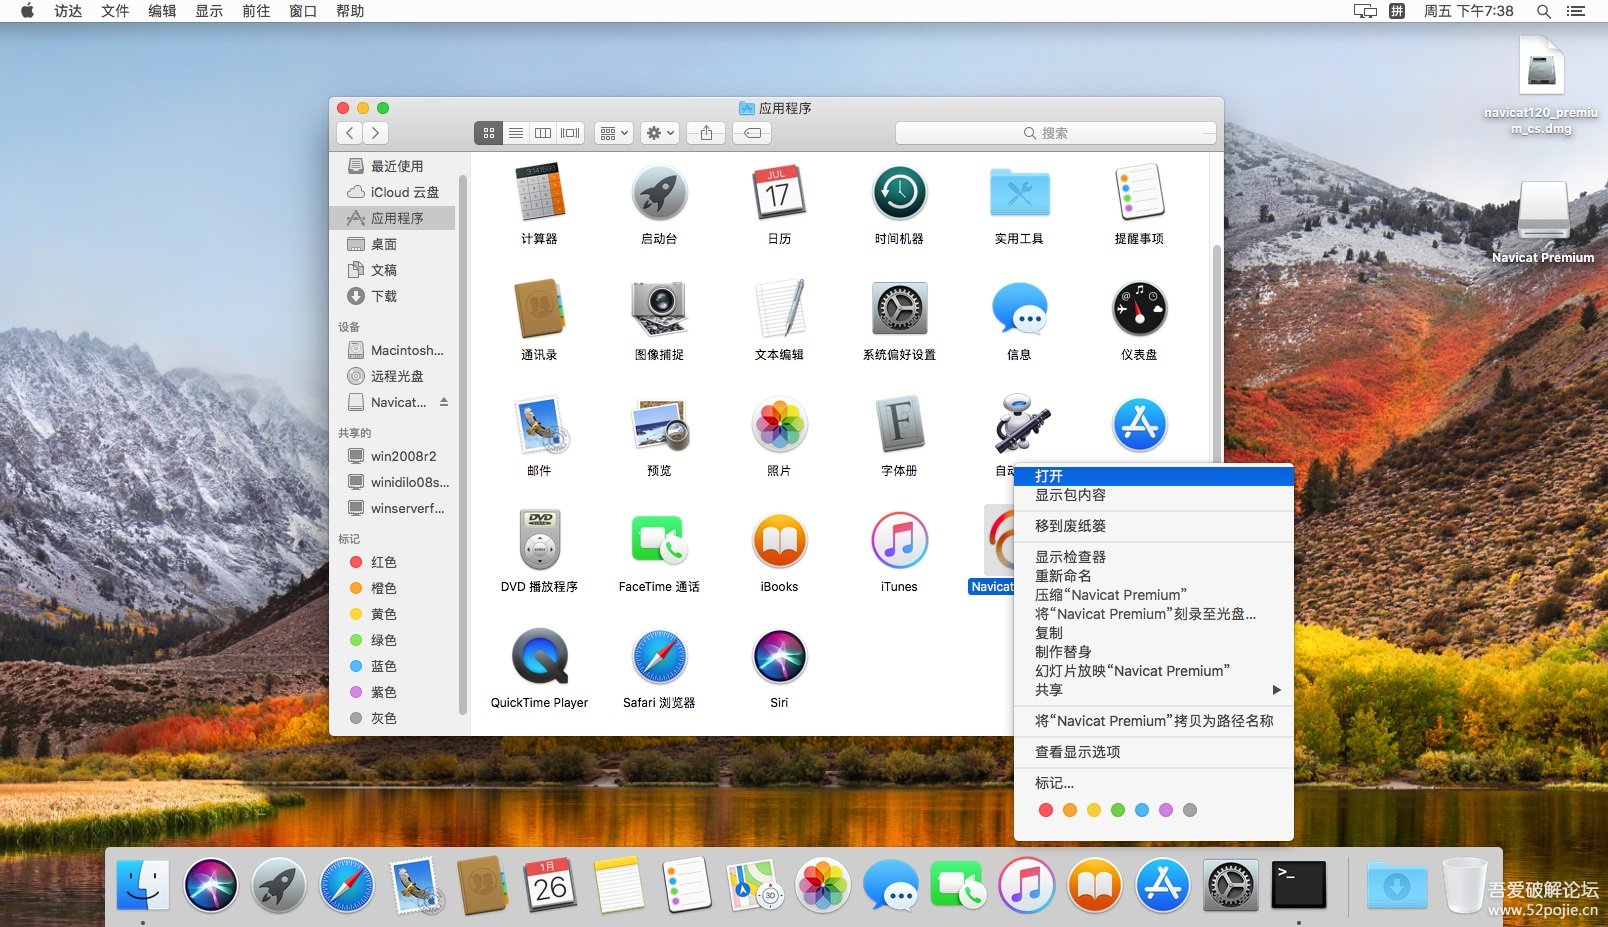Select the 通讯录 app icon in Finder window
Viewport: 1608px width, 927px height.
539,308
